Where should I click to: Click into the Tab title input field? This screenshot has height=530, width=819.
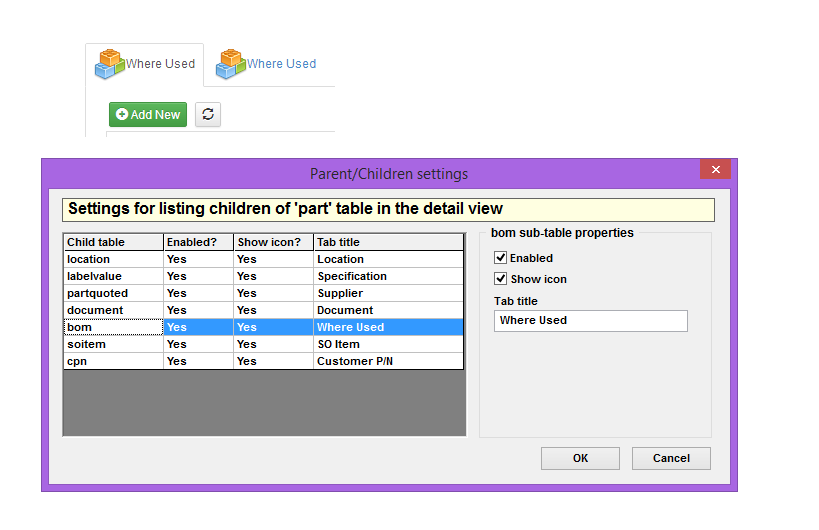coord(591,321)
